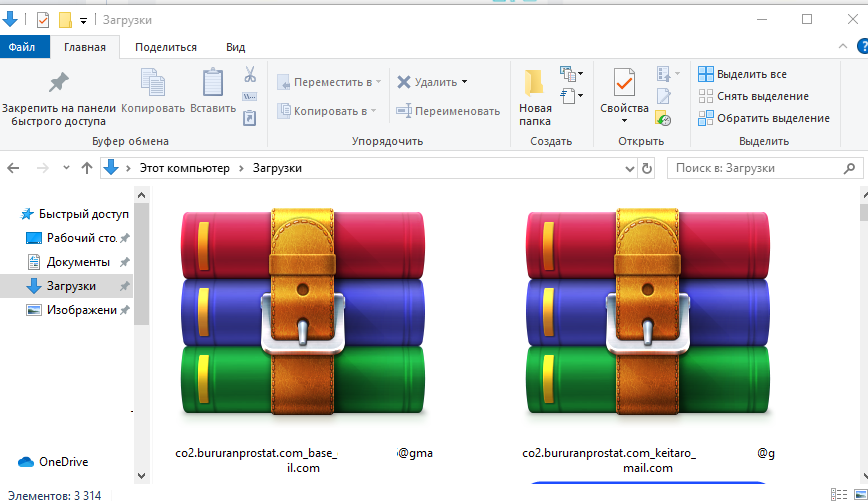Image resolution: width=868 pixels, height=504 pixels.
Task: Open Загрузки in navigation pane
Action: [x=66, y=286]
